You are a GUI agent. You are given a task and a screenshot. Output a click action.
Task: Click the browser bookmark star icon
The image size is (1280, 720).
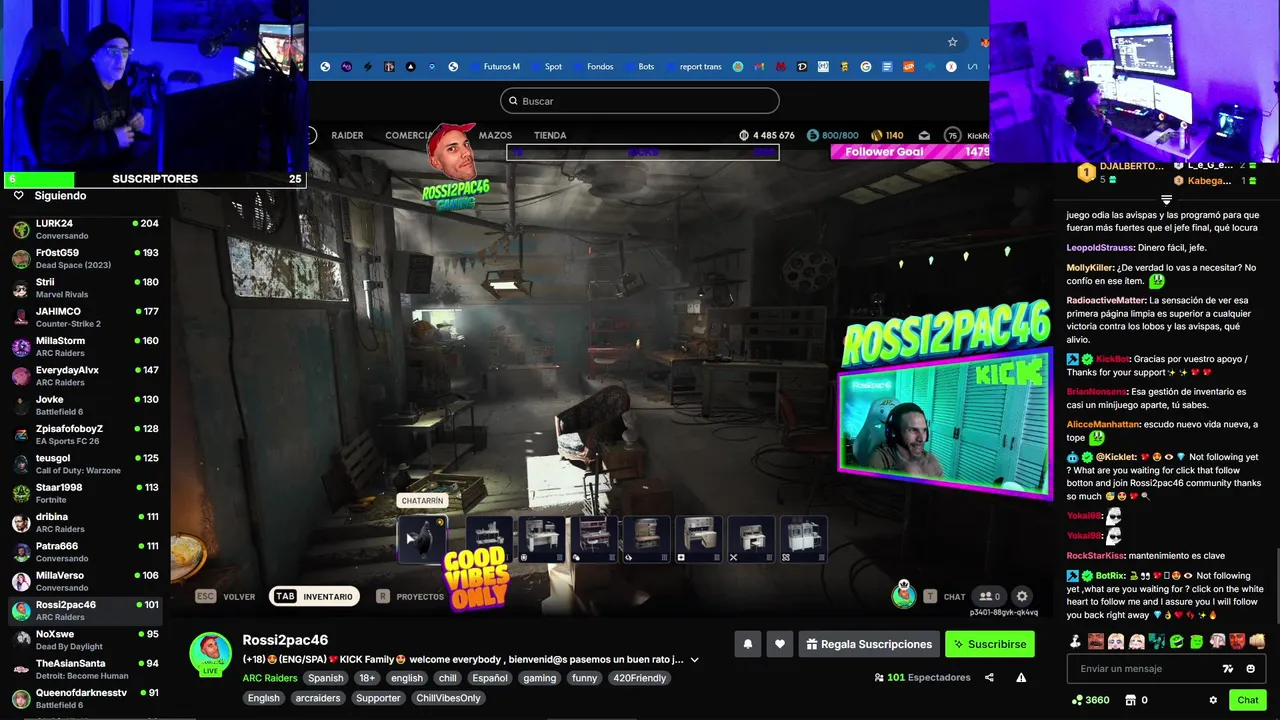tap(952, 42)
